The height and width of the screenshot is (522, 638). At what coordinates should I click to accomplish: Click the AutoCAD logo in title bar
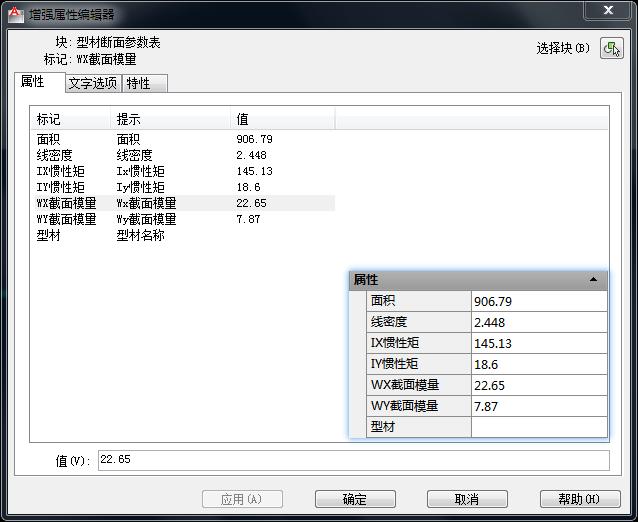tap(15, 14)
